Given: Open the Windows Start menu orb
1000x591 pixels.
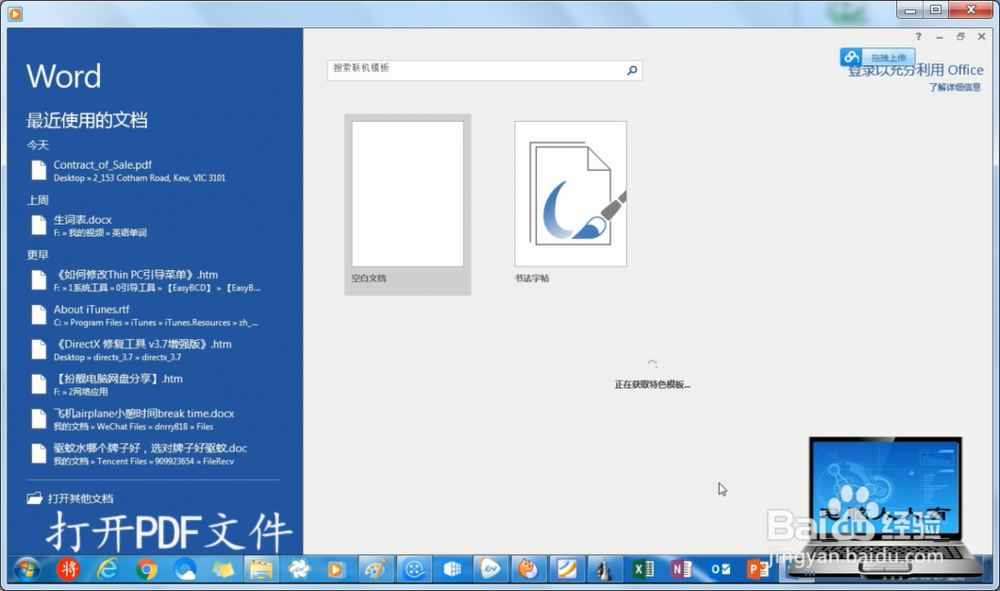Looking at the screenshot, I should [26, 569].
